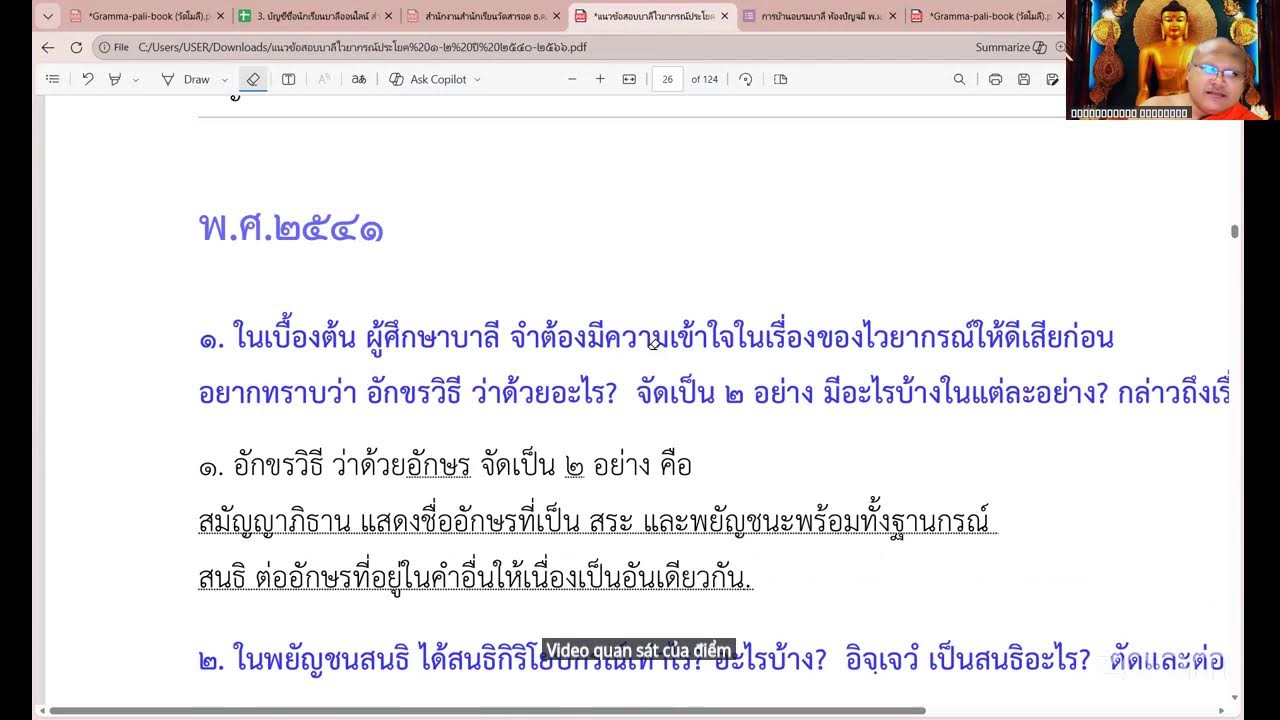Image resolution: width=1280 pixels, height=720 pixels.
Task: Toggle the Erase tool
Action: point(253,79)
